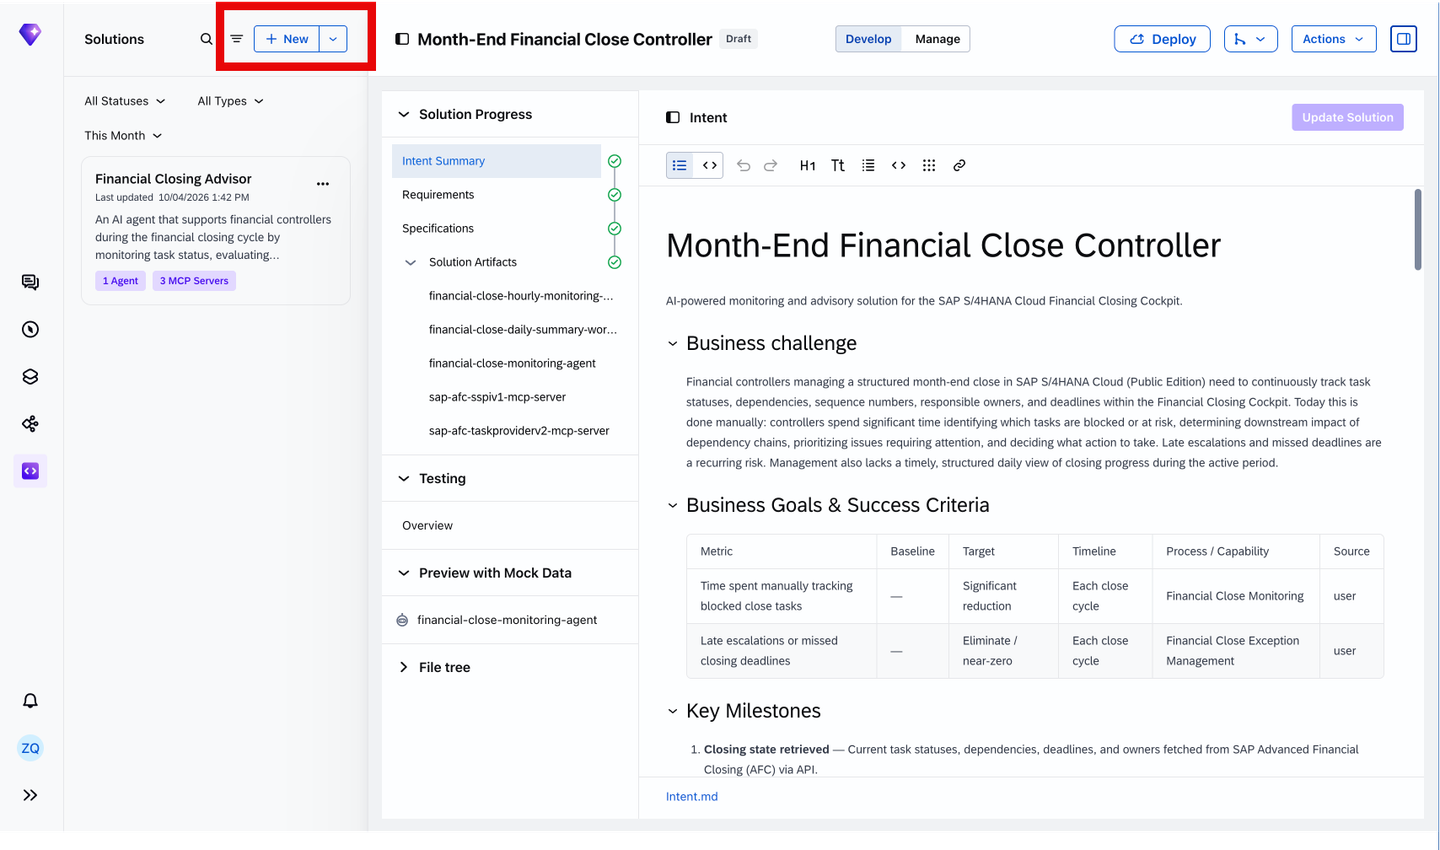
Task: Expand the File tree section
Action: [x=404, y=667]
